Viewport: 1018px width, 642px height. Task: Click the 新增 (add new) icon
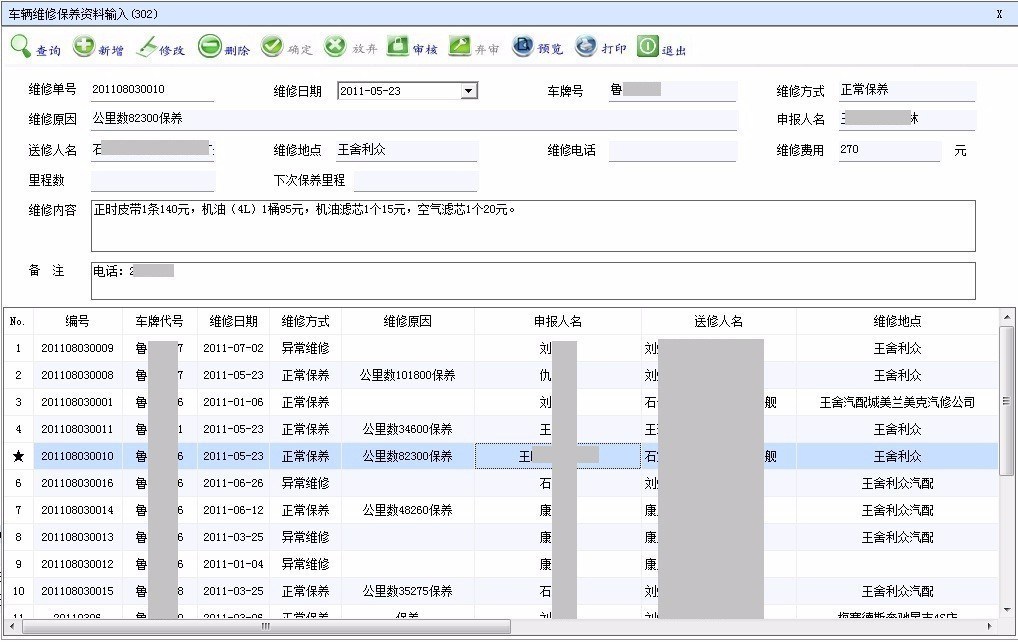pyautogui.click(x=94, y=46)
